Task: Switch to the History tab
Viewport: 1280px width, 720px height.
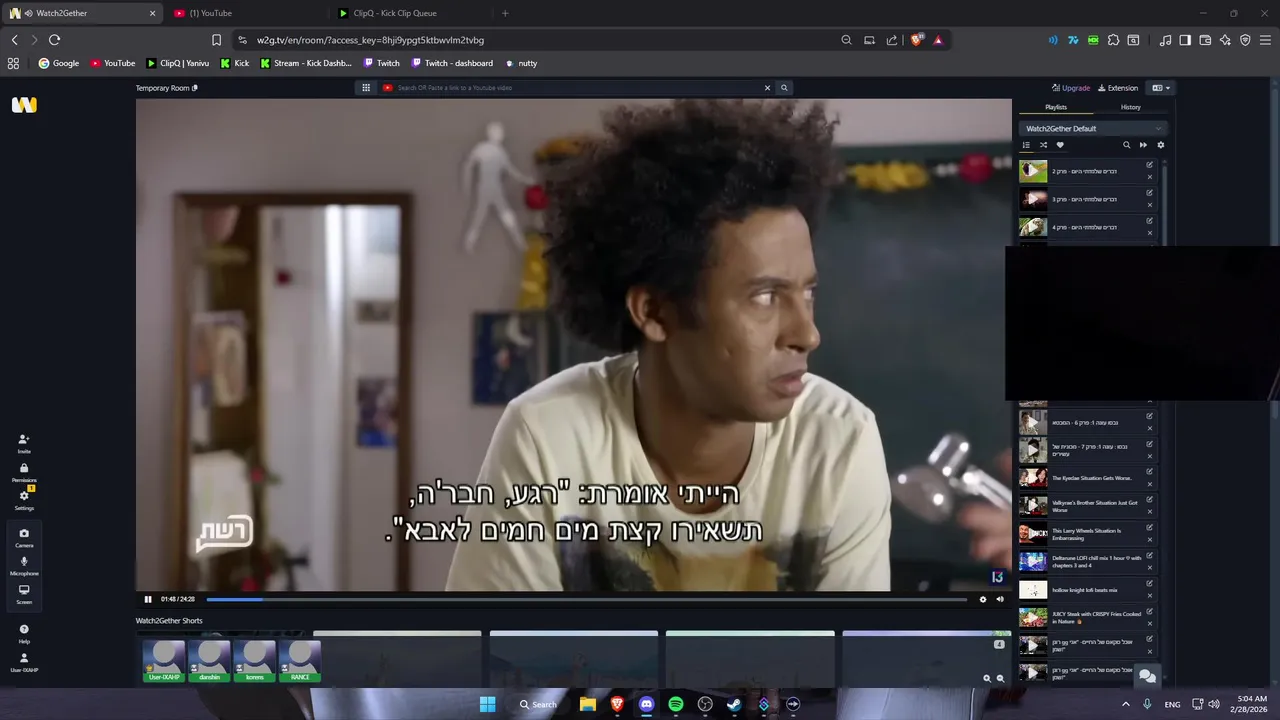Action: click(1130, 107)
